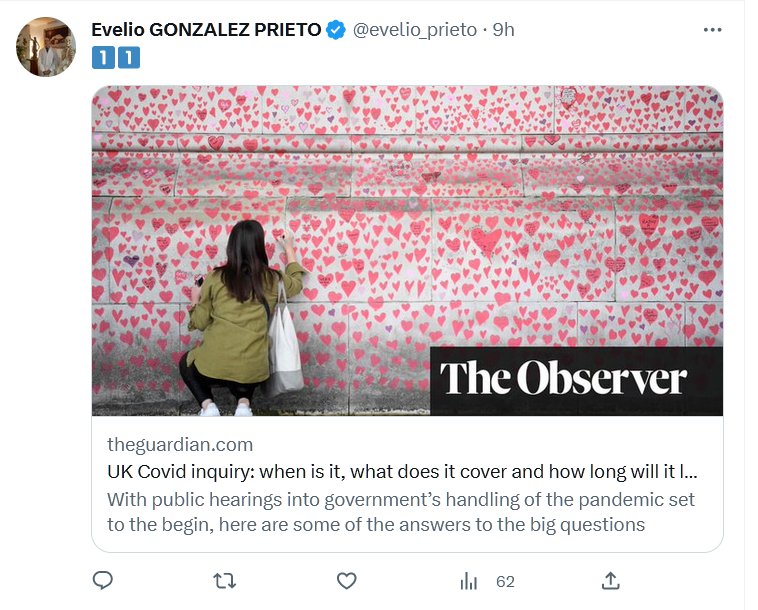The image size is (758, 610).
Task: Like the tweet with the heart
Action: (346, 580)
